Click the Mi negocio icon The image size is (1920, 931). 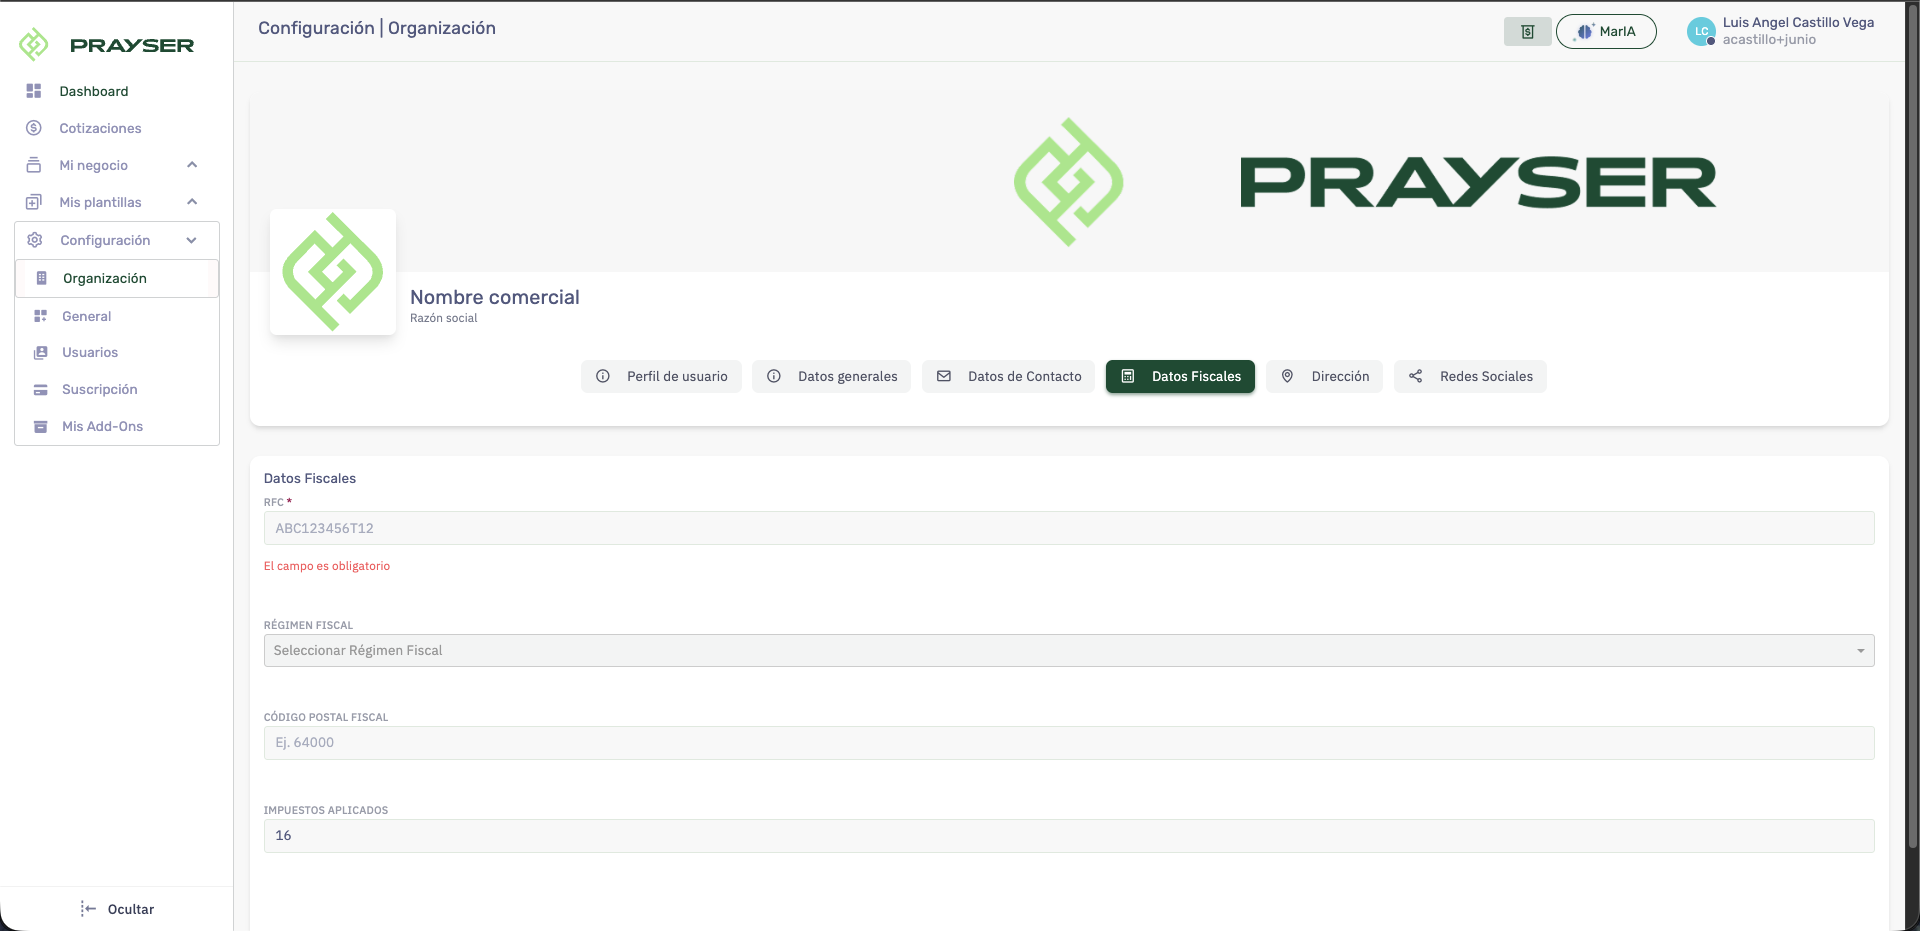(x=34, y=165)
